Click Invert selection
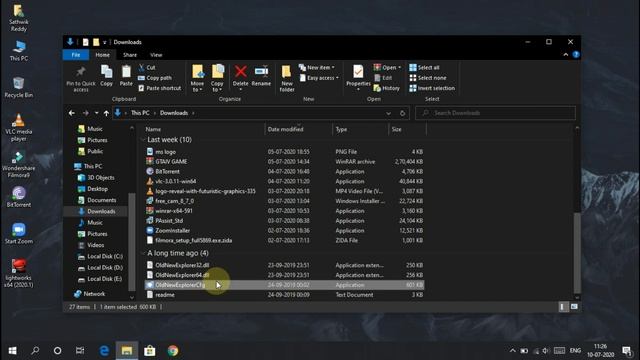The image size is (640, 360). (432, 88)
